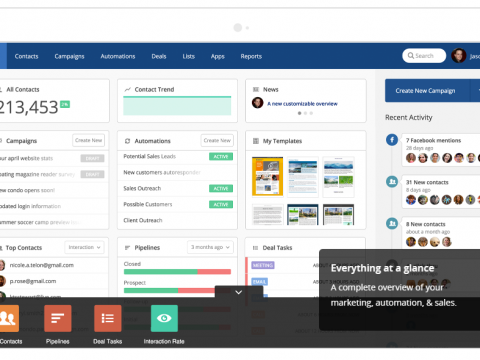Image resolution: width=480 pixels, height=360 pixels.
Task: Click the Search field in the navbar
Action: (424, 56)
